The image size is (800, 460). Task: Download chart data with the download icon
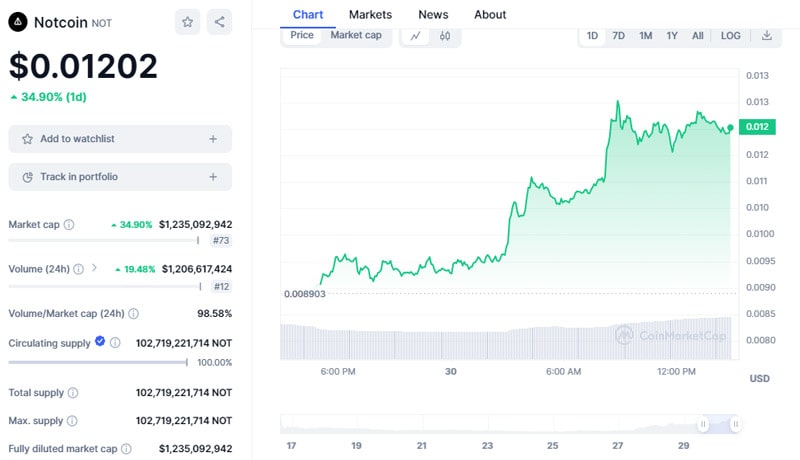(766, 36)
